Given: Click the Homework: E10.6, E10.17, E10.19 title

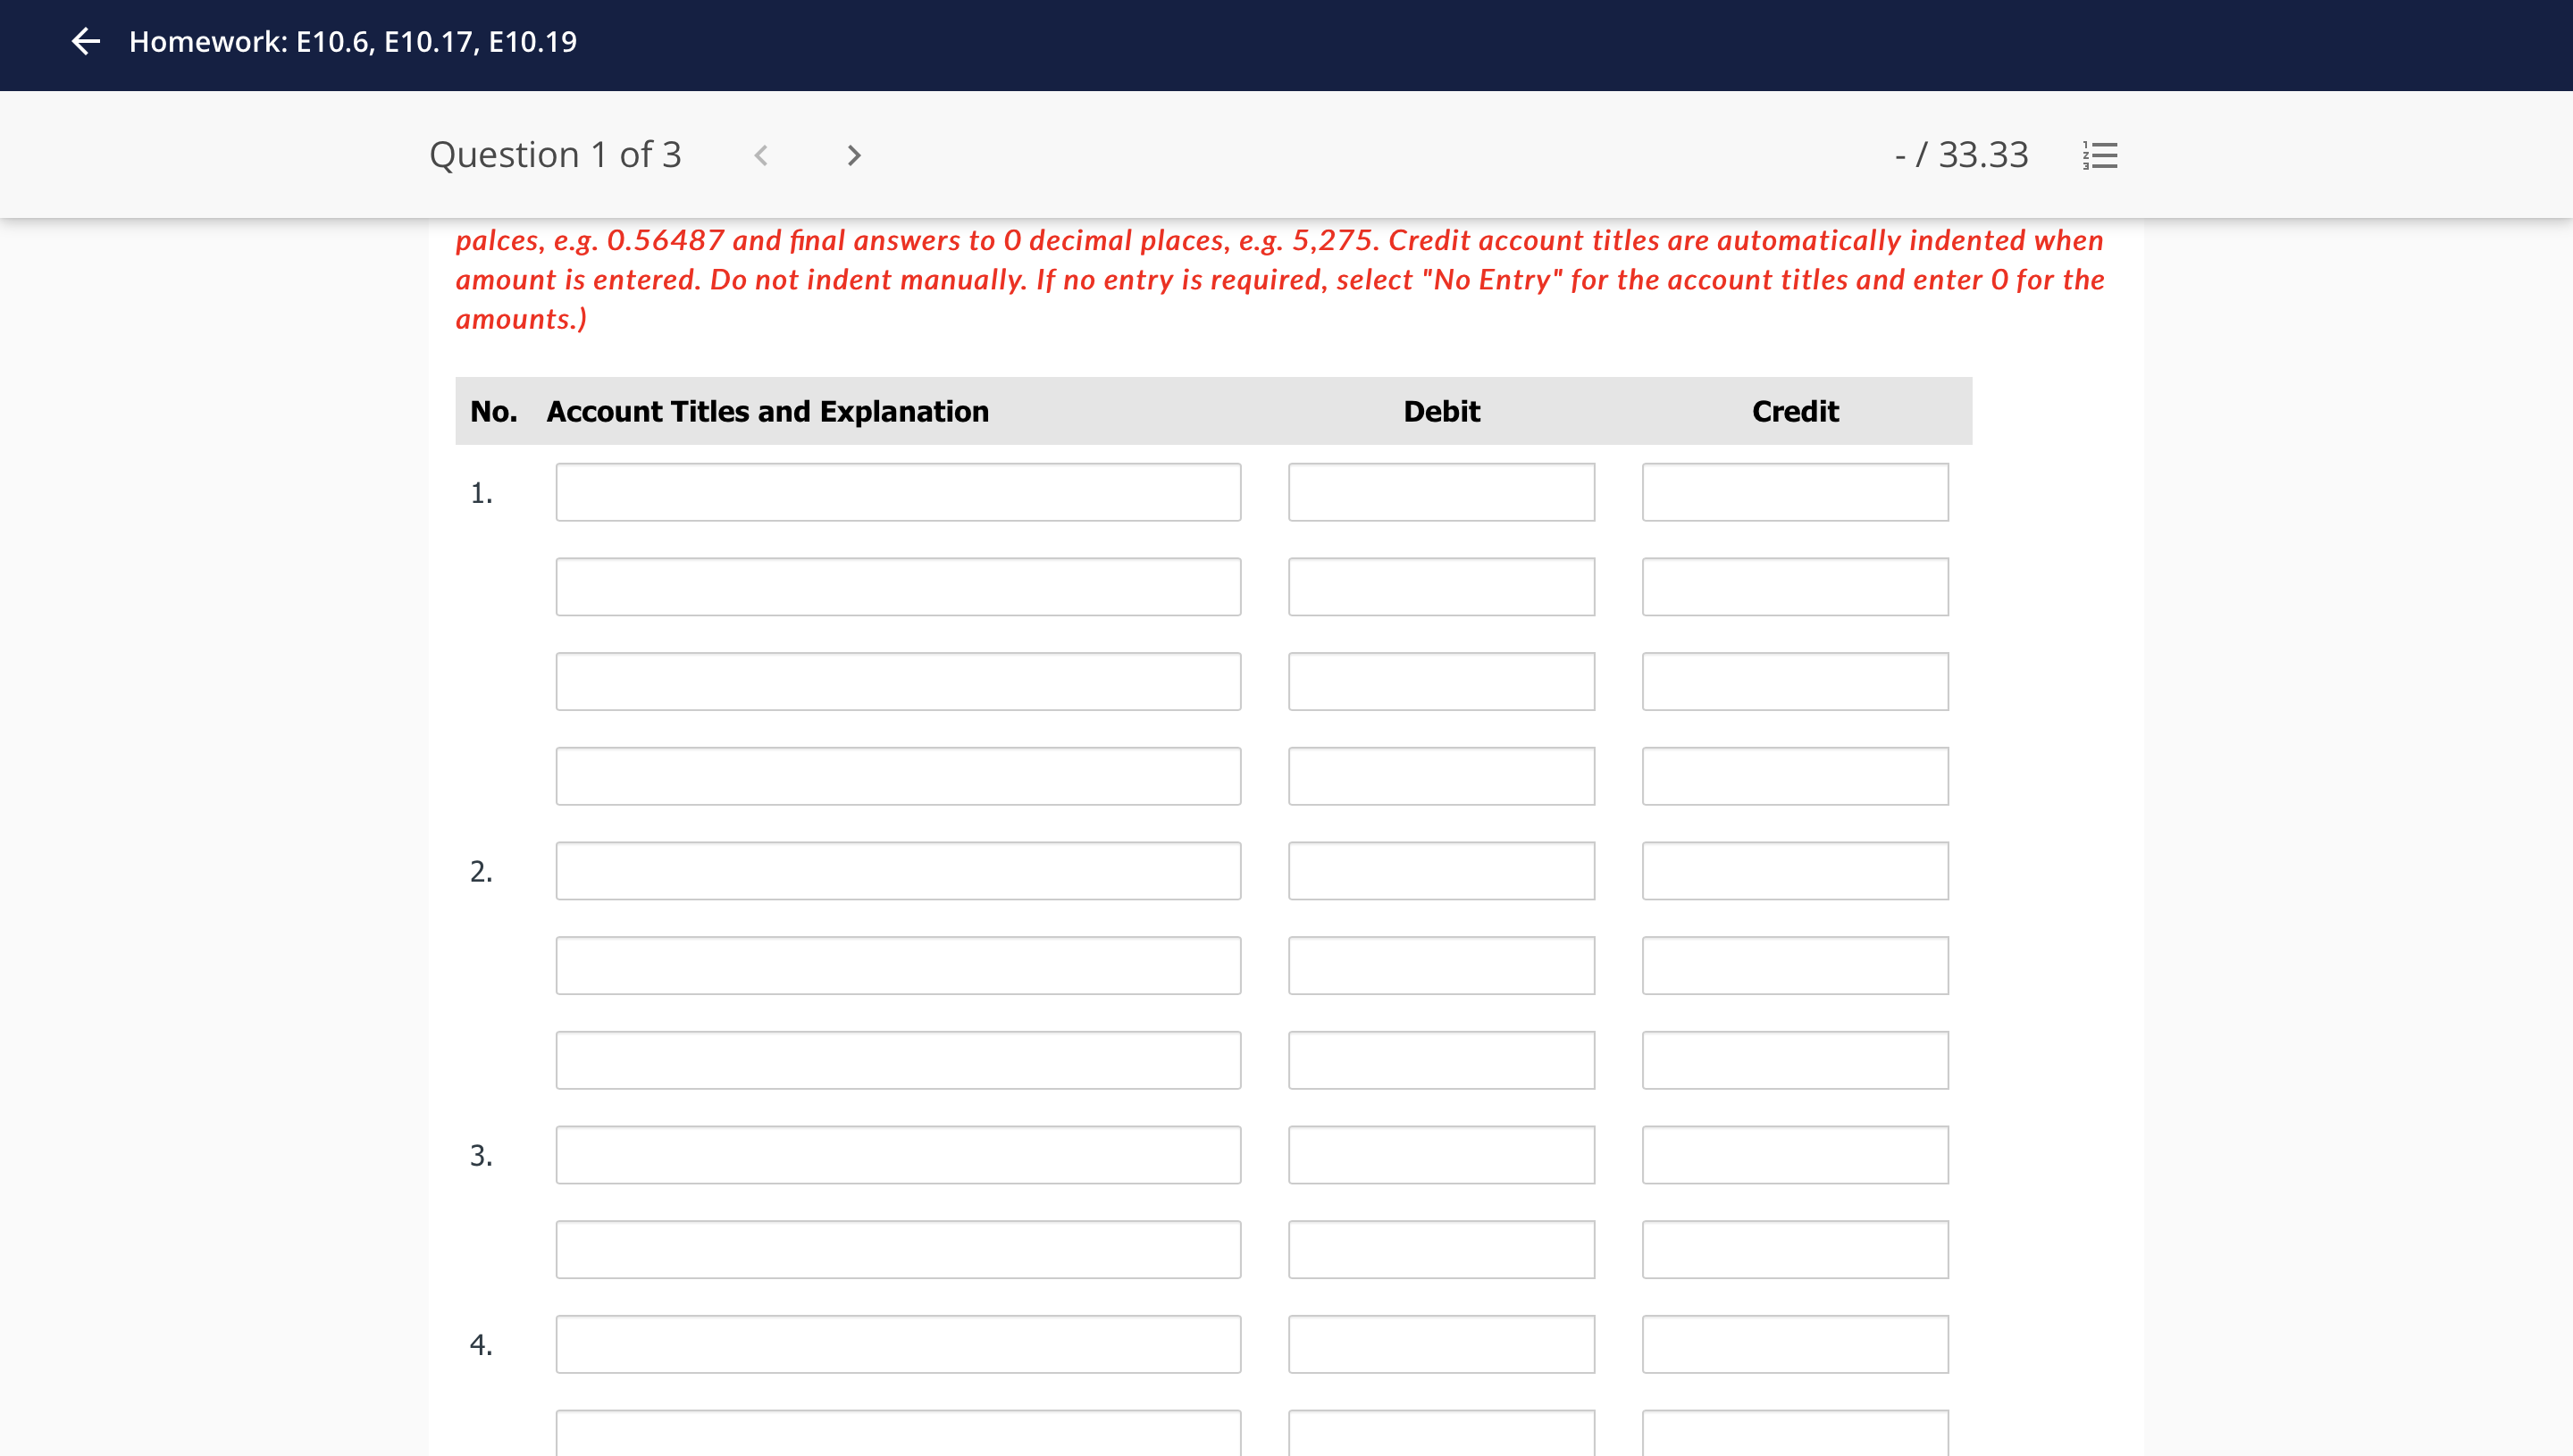Looking at the screenshot, I should click(x=352, y=42).
